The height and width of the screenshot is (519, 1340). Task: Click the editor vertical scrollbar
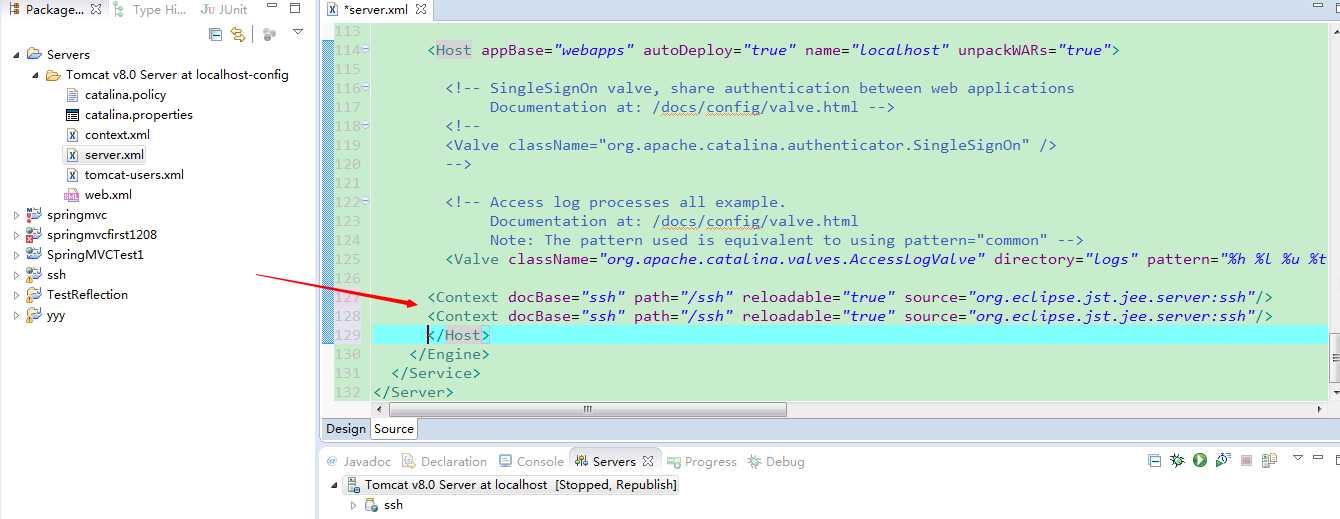coord(1334,358)
